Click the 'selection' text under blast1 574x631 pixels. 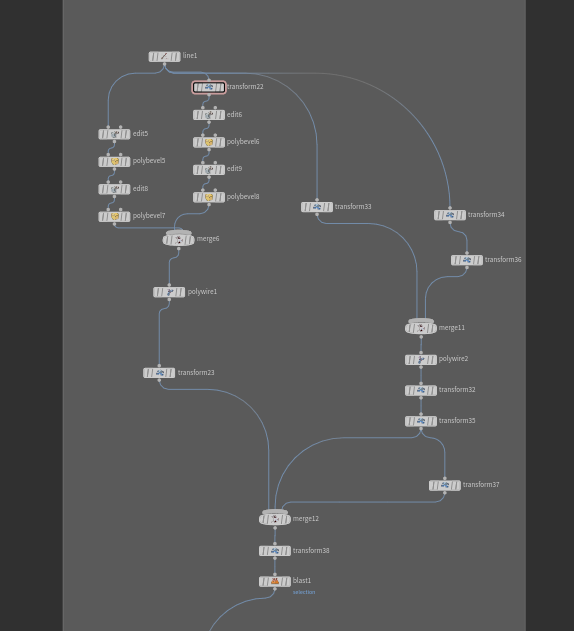tap(304, 592)
